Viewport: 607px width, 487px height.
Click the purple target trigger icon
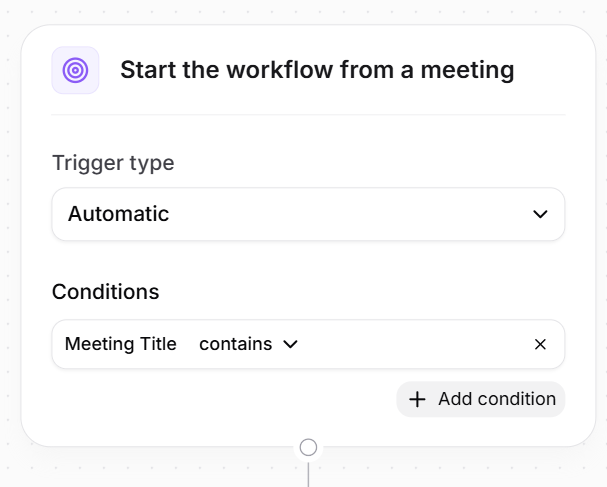tap(75, 70)
